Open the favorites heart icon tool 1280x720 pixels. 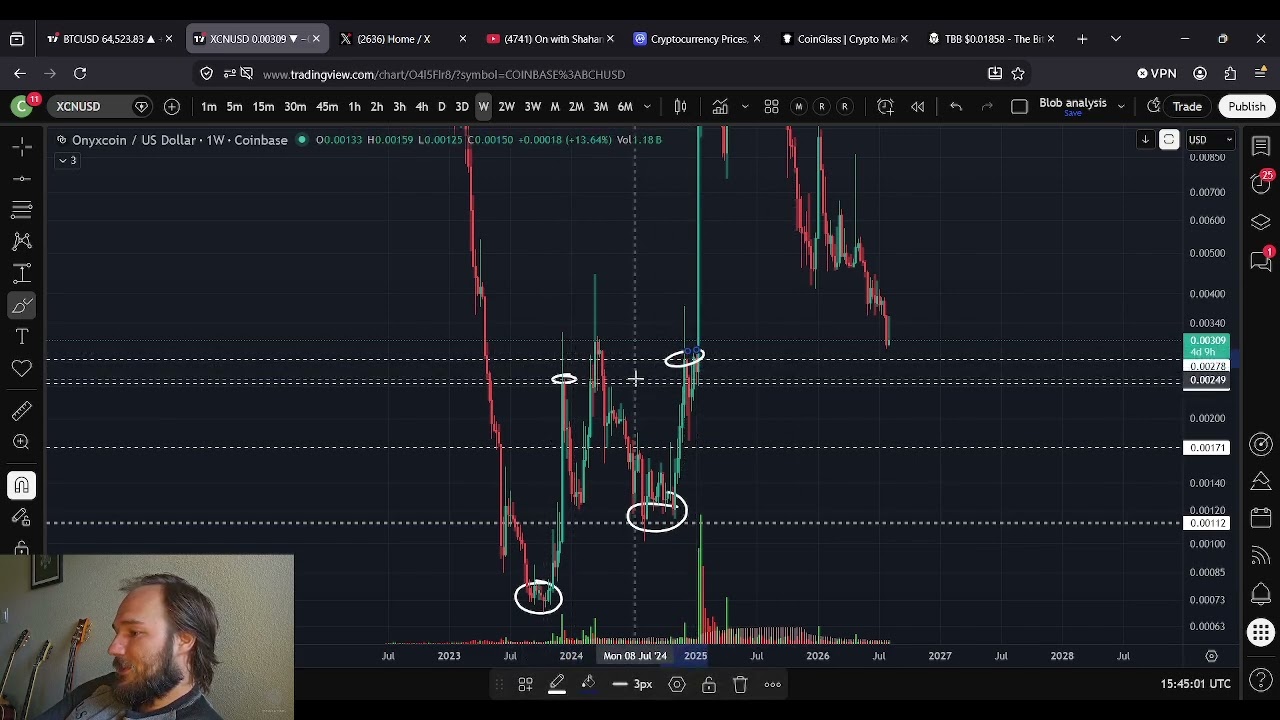point(21,369)
